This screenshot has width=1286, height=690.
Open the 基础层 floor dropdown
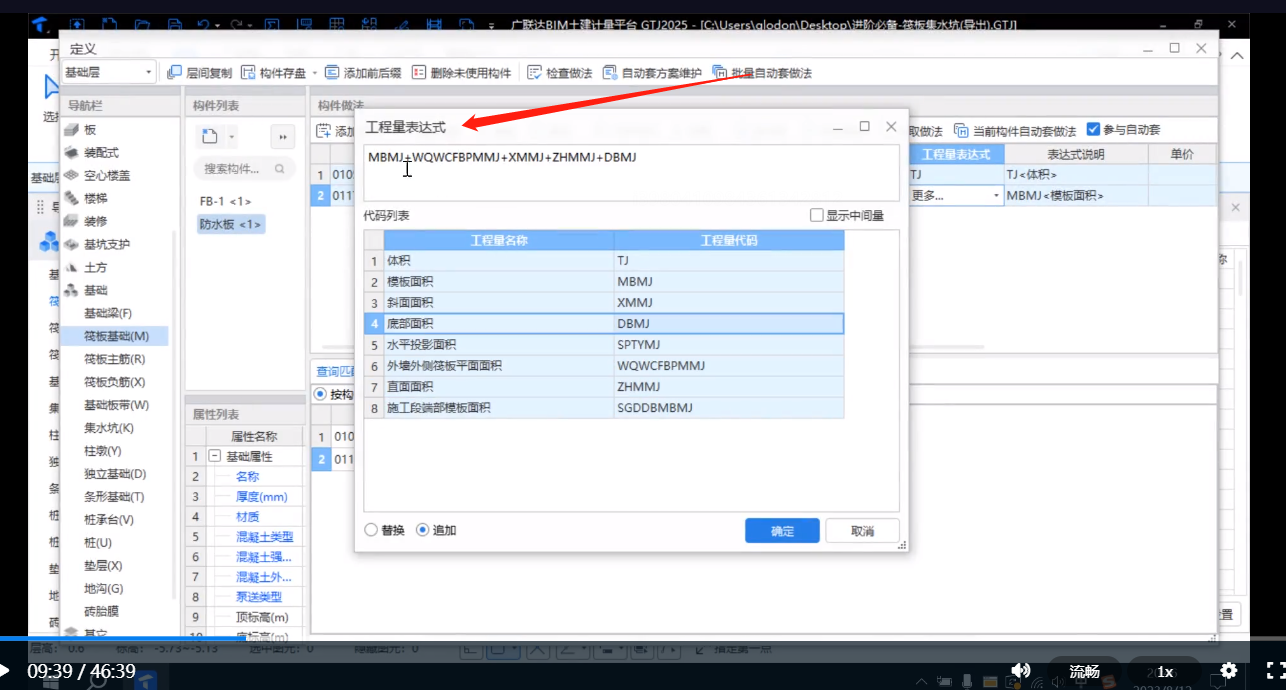click(x=108, y=72)
